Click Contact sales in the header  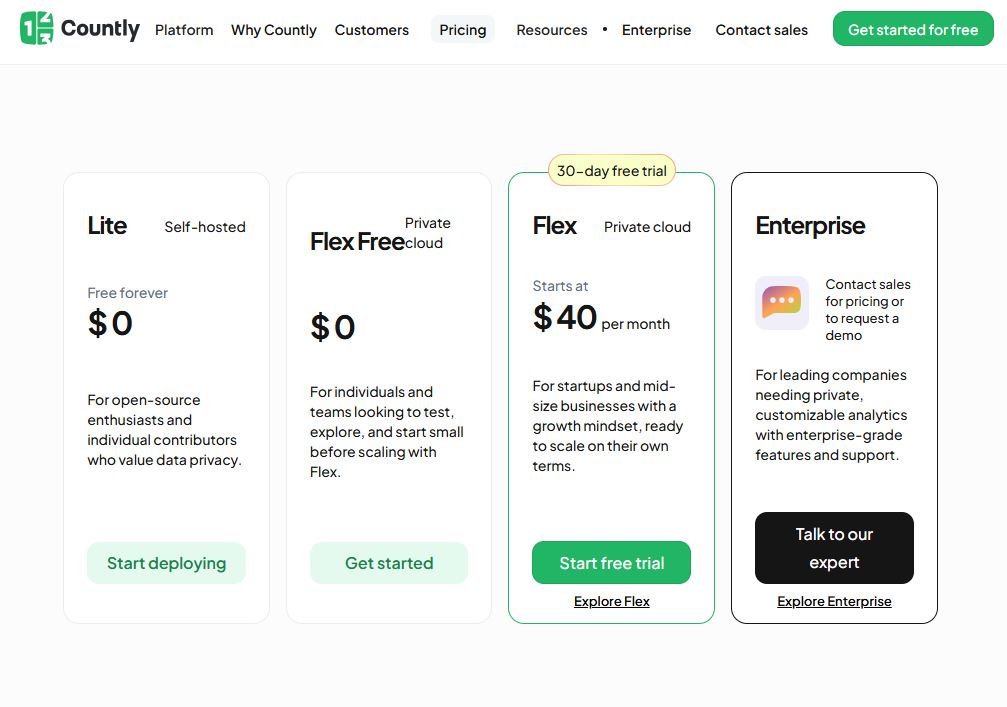coord(761,30)
